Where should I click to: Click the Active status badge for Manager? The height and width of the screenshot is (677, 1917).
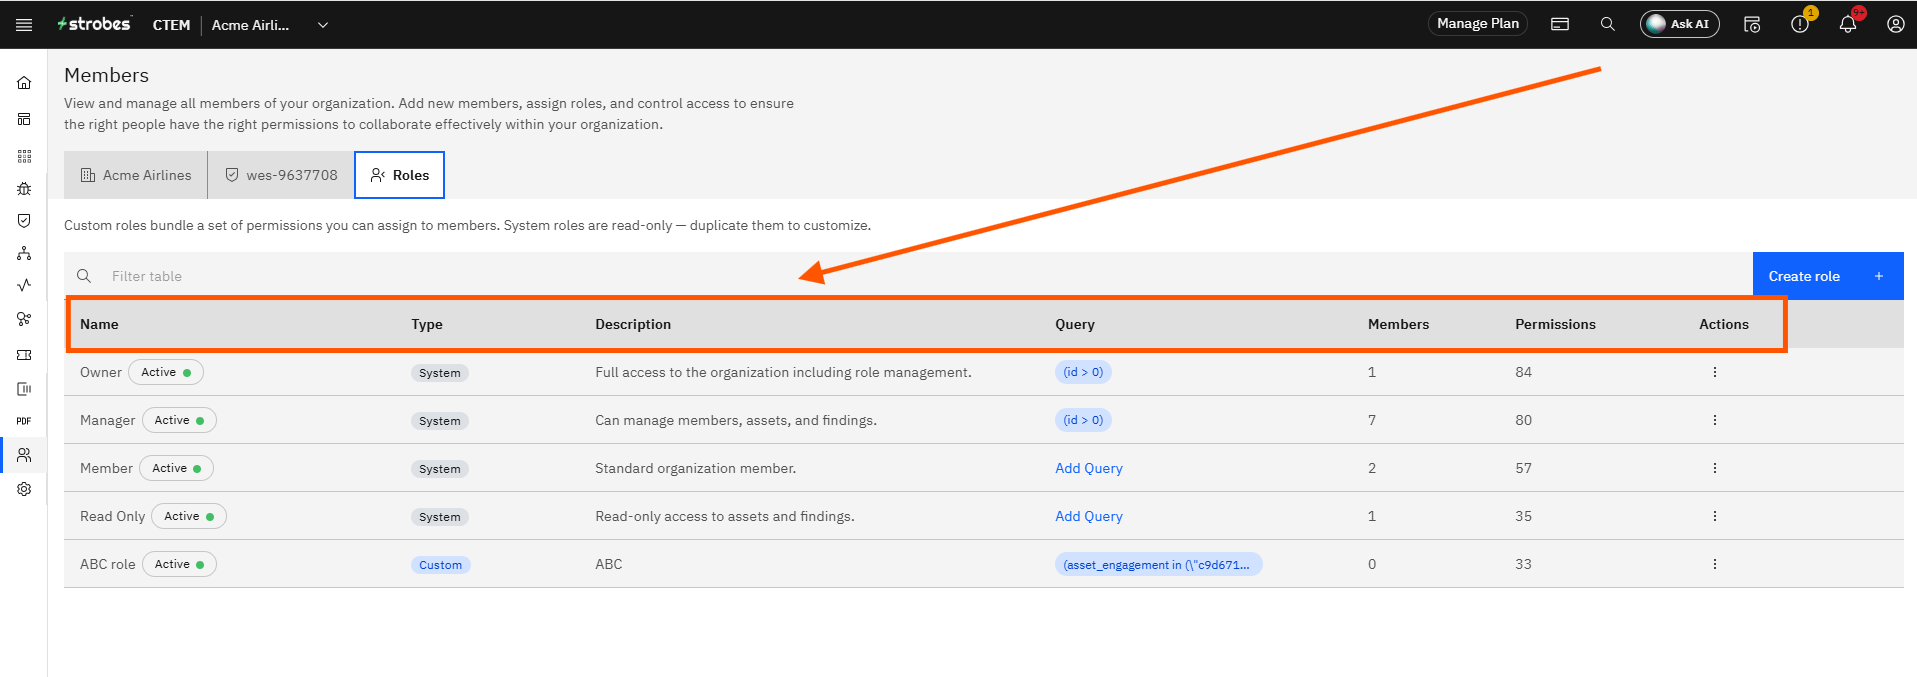pyautogui.click(x=179, y=420)
